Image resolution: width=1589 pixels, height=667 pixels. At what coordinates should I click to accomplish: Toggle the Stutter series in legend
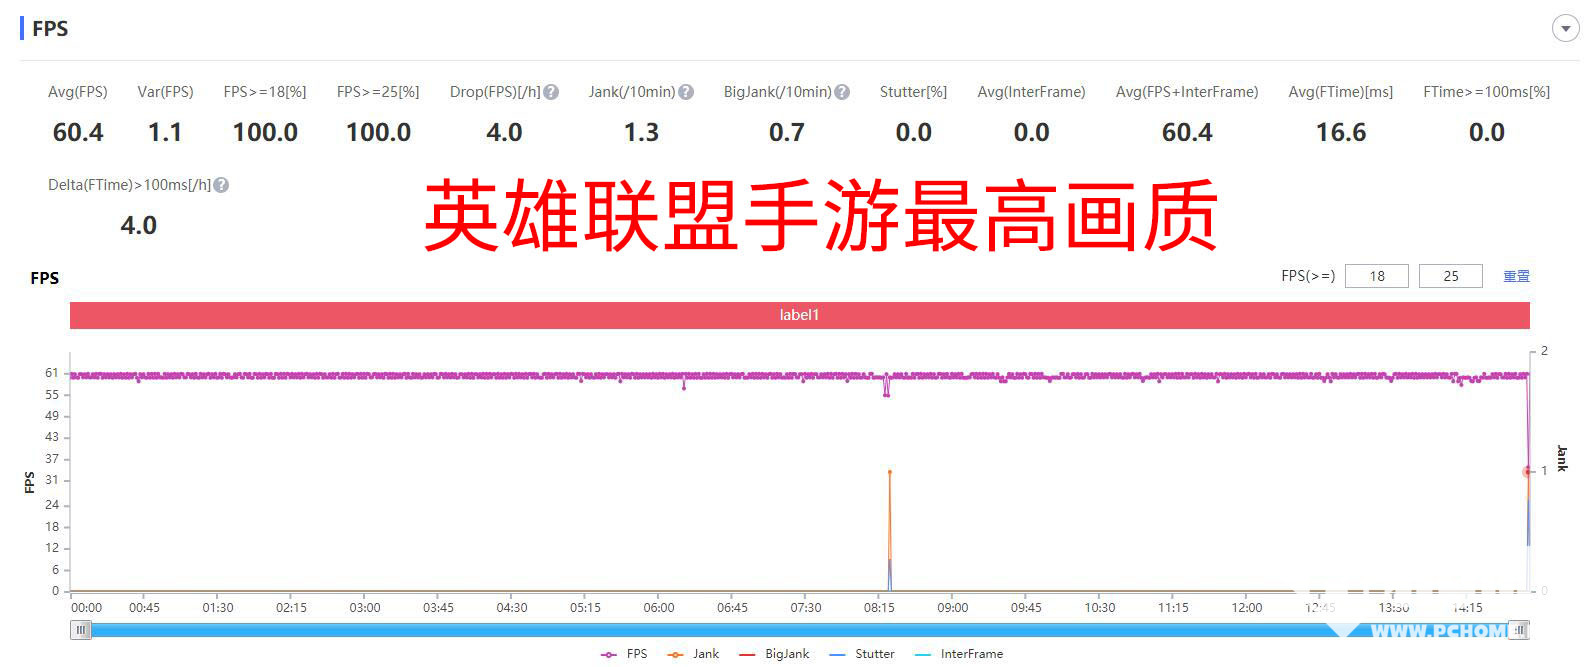[x=862, y=654]
